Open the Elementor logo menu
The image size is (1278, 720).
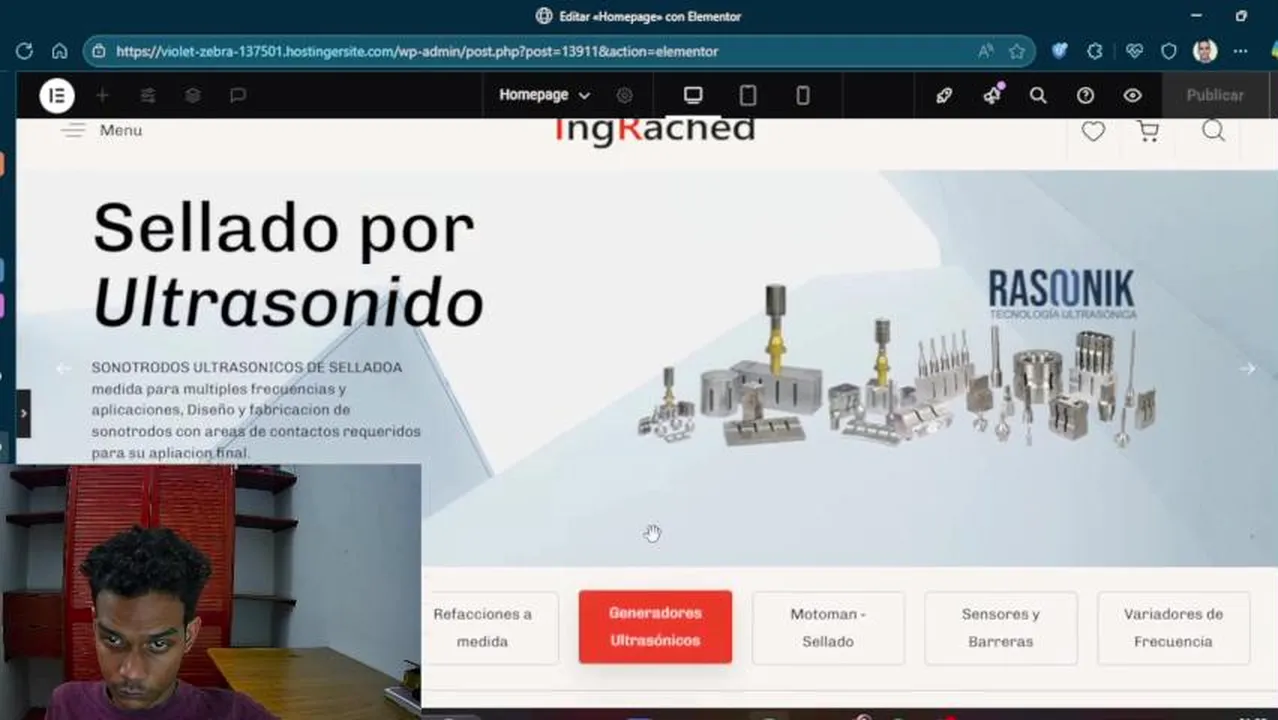click(x=57, y=95)
